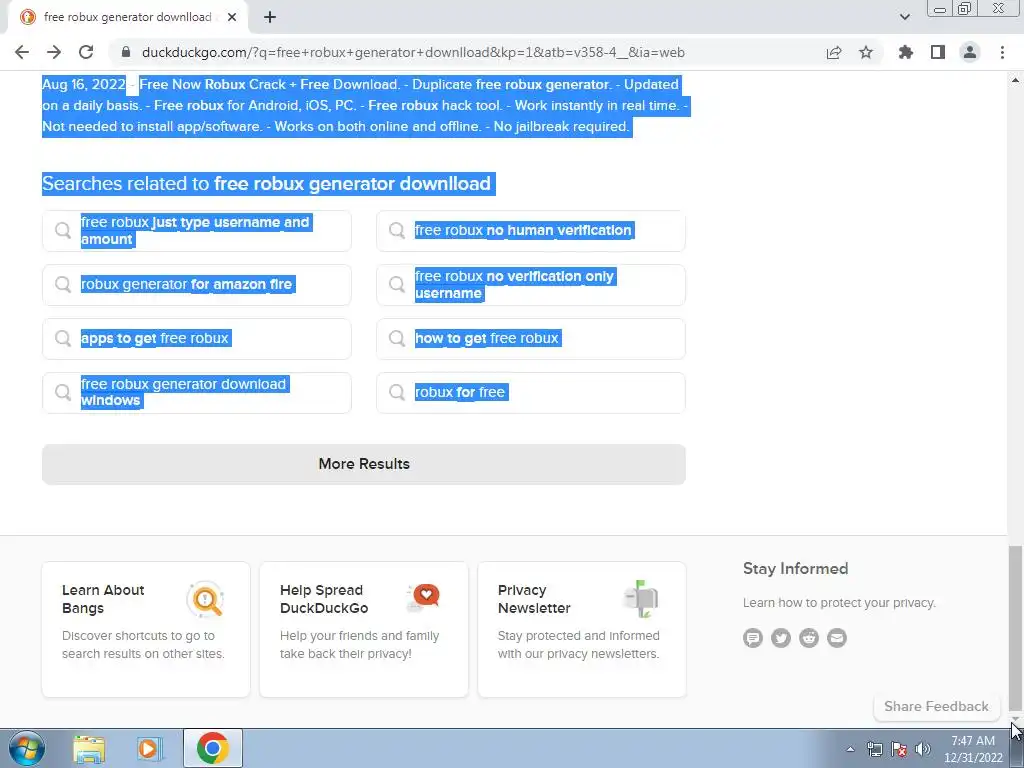Open the email newsletter envelope icon

(x=837, y=638)
